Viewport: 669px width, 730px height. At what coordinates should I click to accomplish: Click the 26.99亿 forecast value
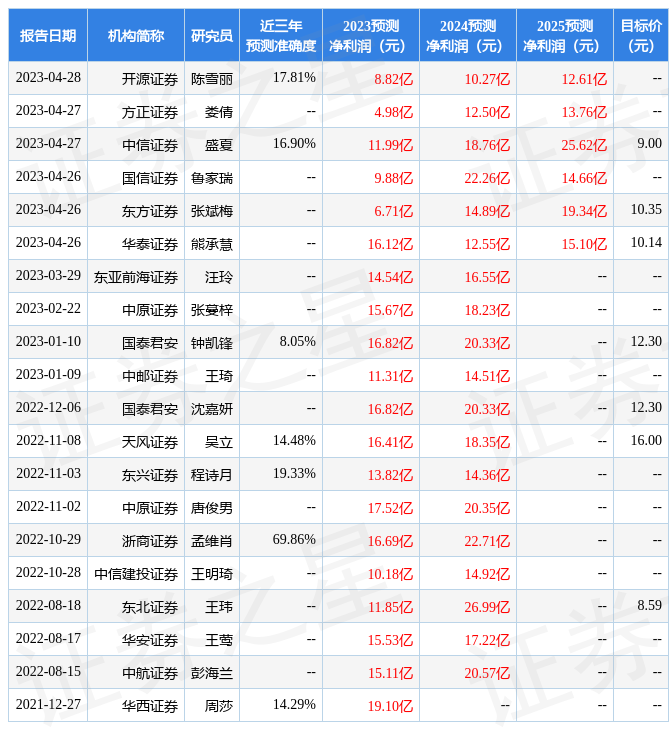tap(487, 607)
